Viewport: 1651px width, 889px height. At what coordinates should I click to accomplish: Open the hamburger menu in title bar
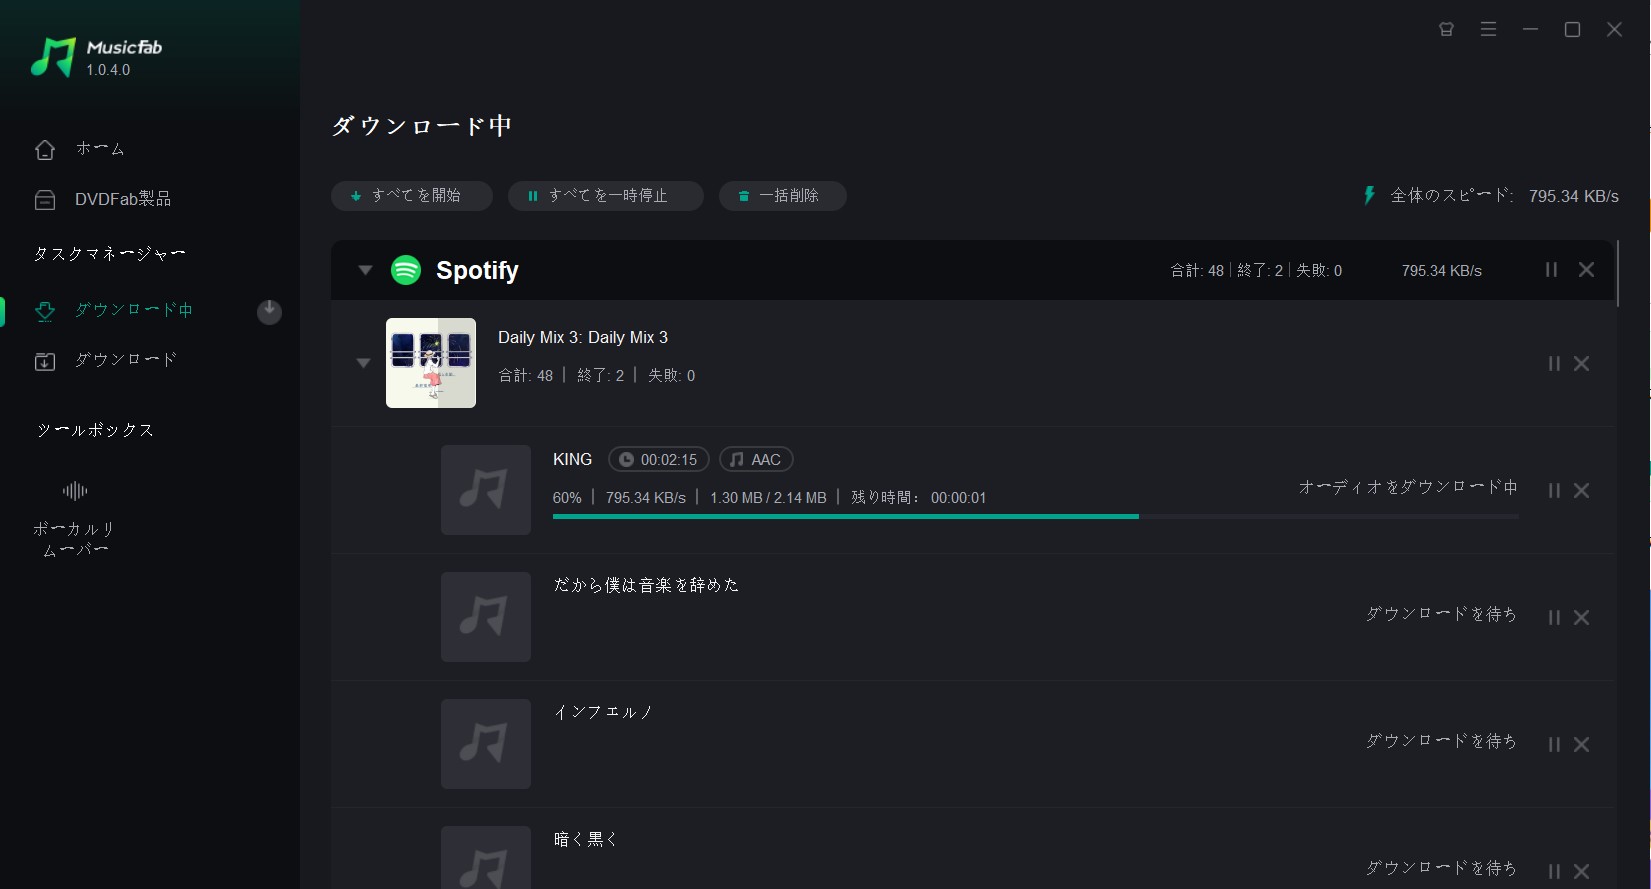coord(1488,30)
